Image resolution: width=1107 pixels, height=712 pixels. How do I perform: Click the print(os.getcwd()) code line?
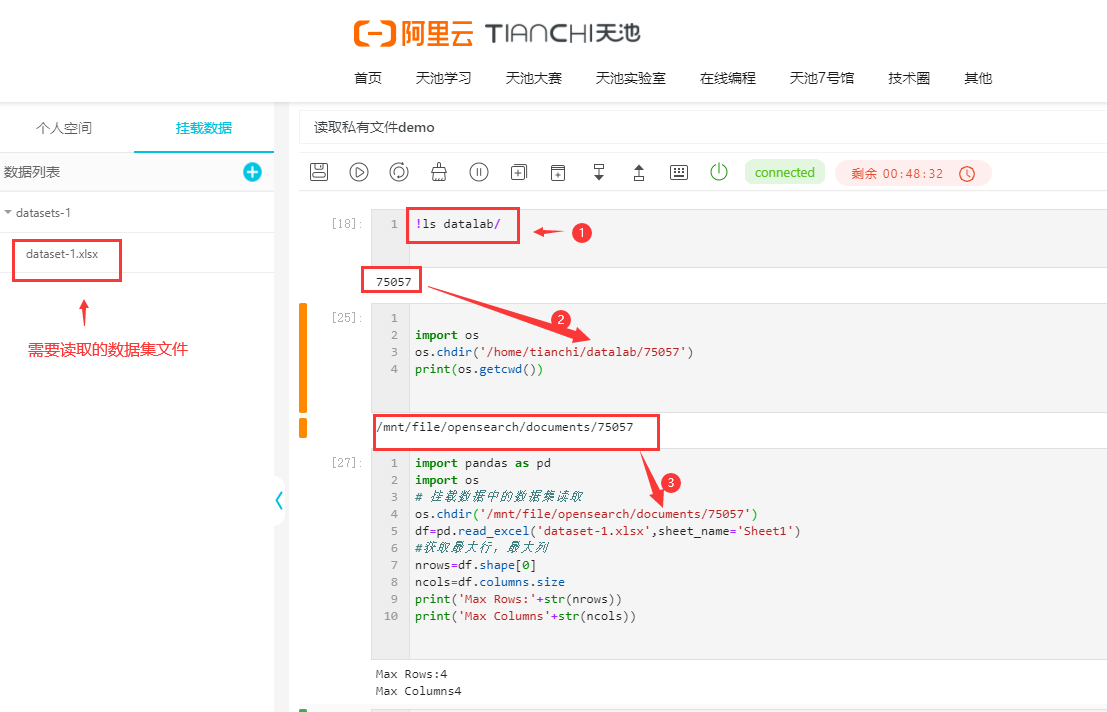click(479, 368)
